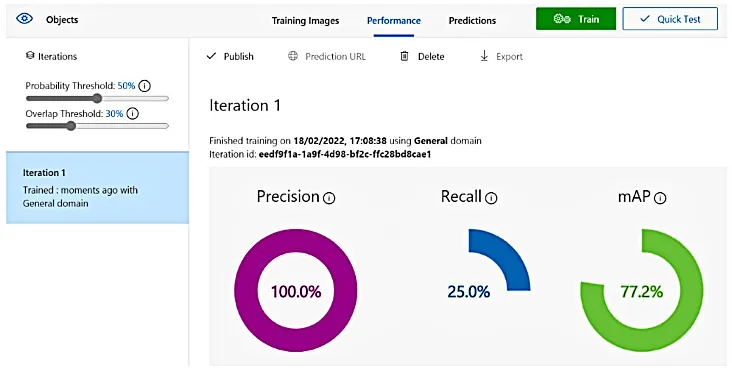
Task: Click the Iteration 1 page heading
Action: click(245, 105)
